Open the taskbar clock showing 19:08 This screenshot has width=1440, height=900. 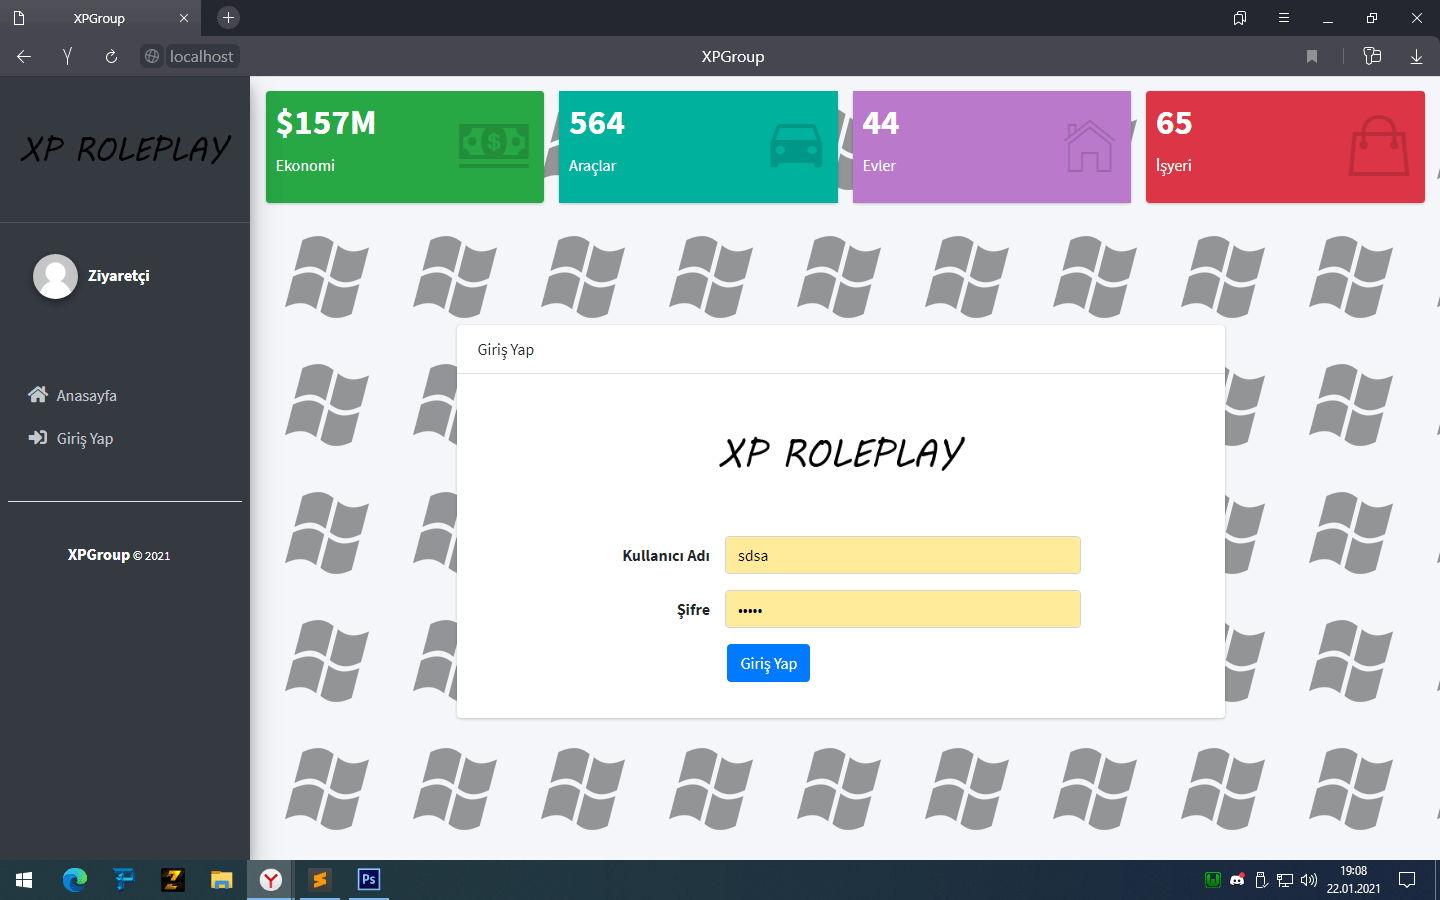pyautogui.click(x=1354, y=880)
